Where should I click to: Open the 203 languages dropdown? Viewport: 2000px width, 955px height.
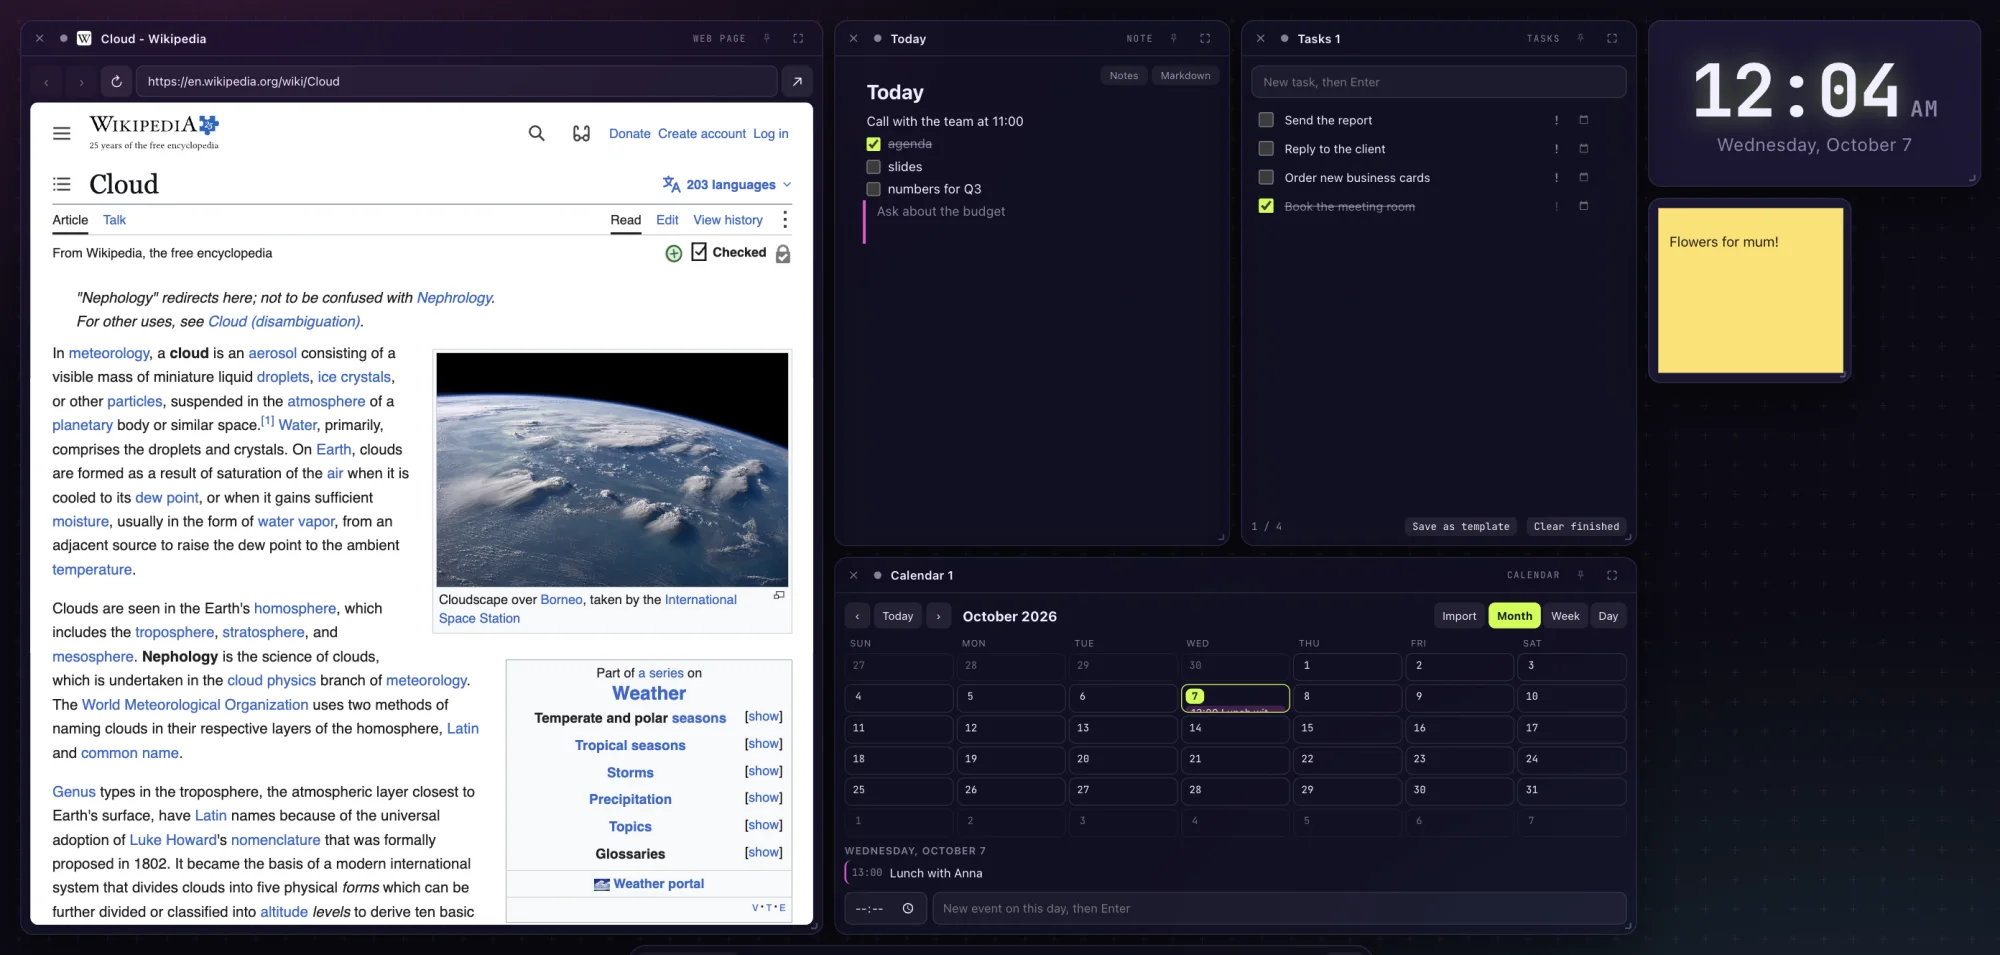click(727, 185)
